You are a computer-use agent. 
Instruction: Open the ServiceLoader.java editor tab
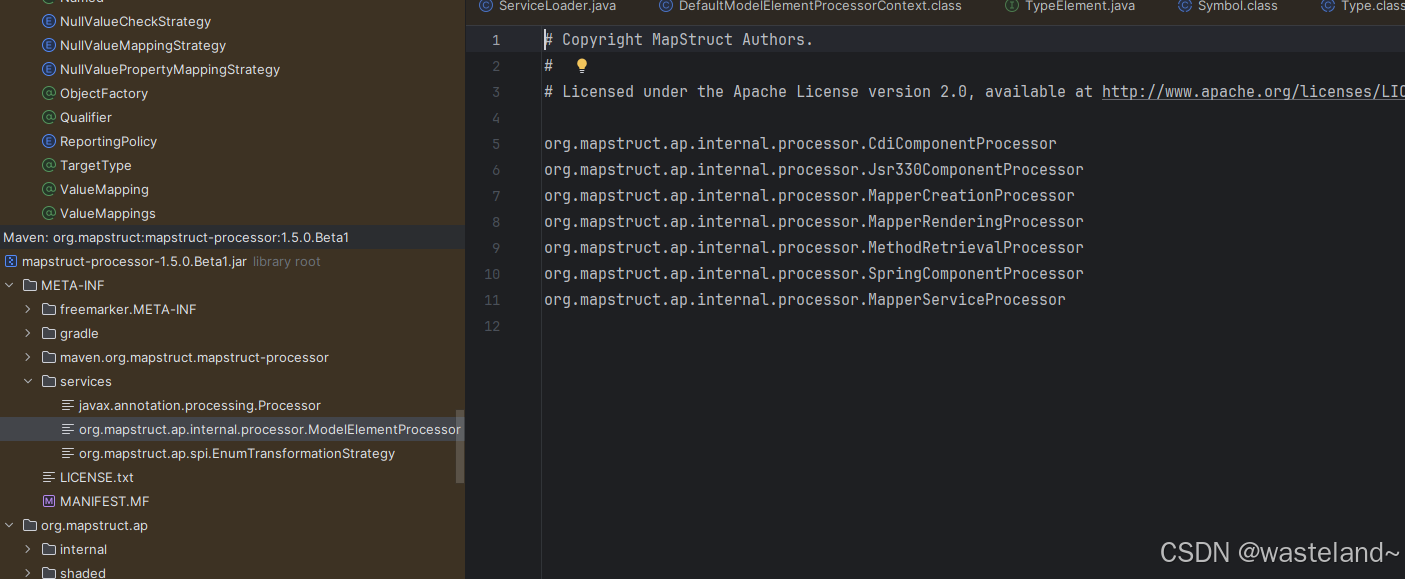547,6
